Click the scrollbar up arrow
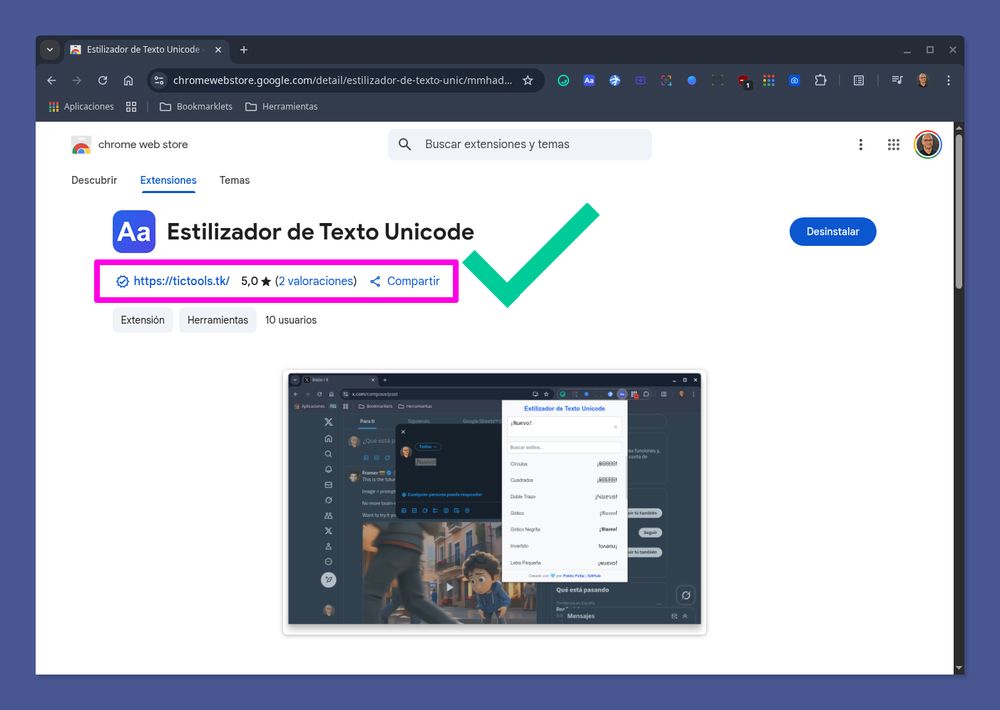Screen dimensions: 1000x710 pyautogui.click(x=959, y=128)
